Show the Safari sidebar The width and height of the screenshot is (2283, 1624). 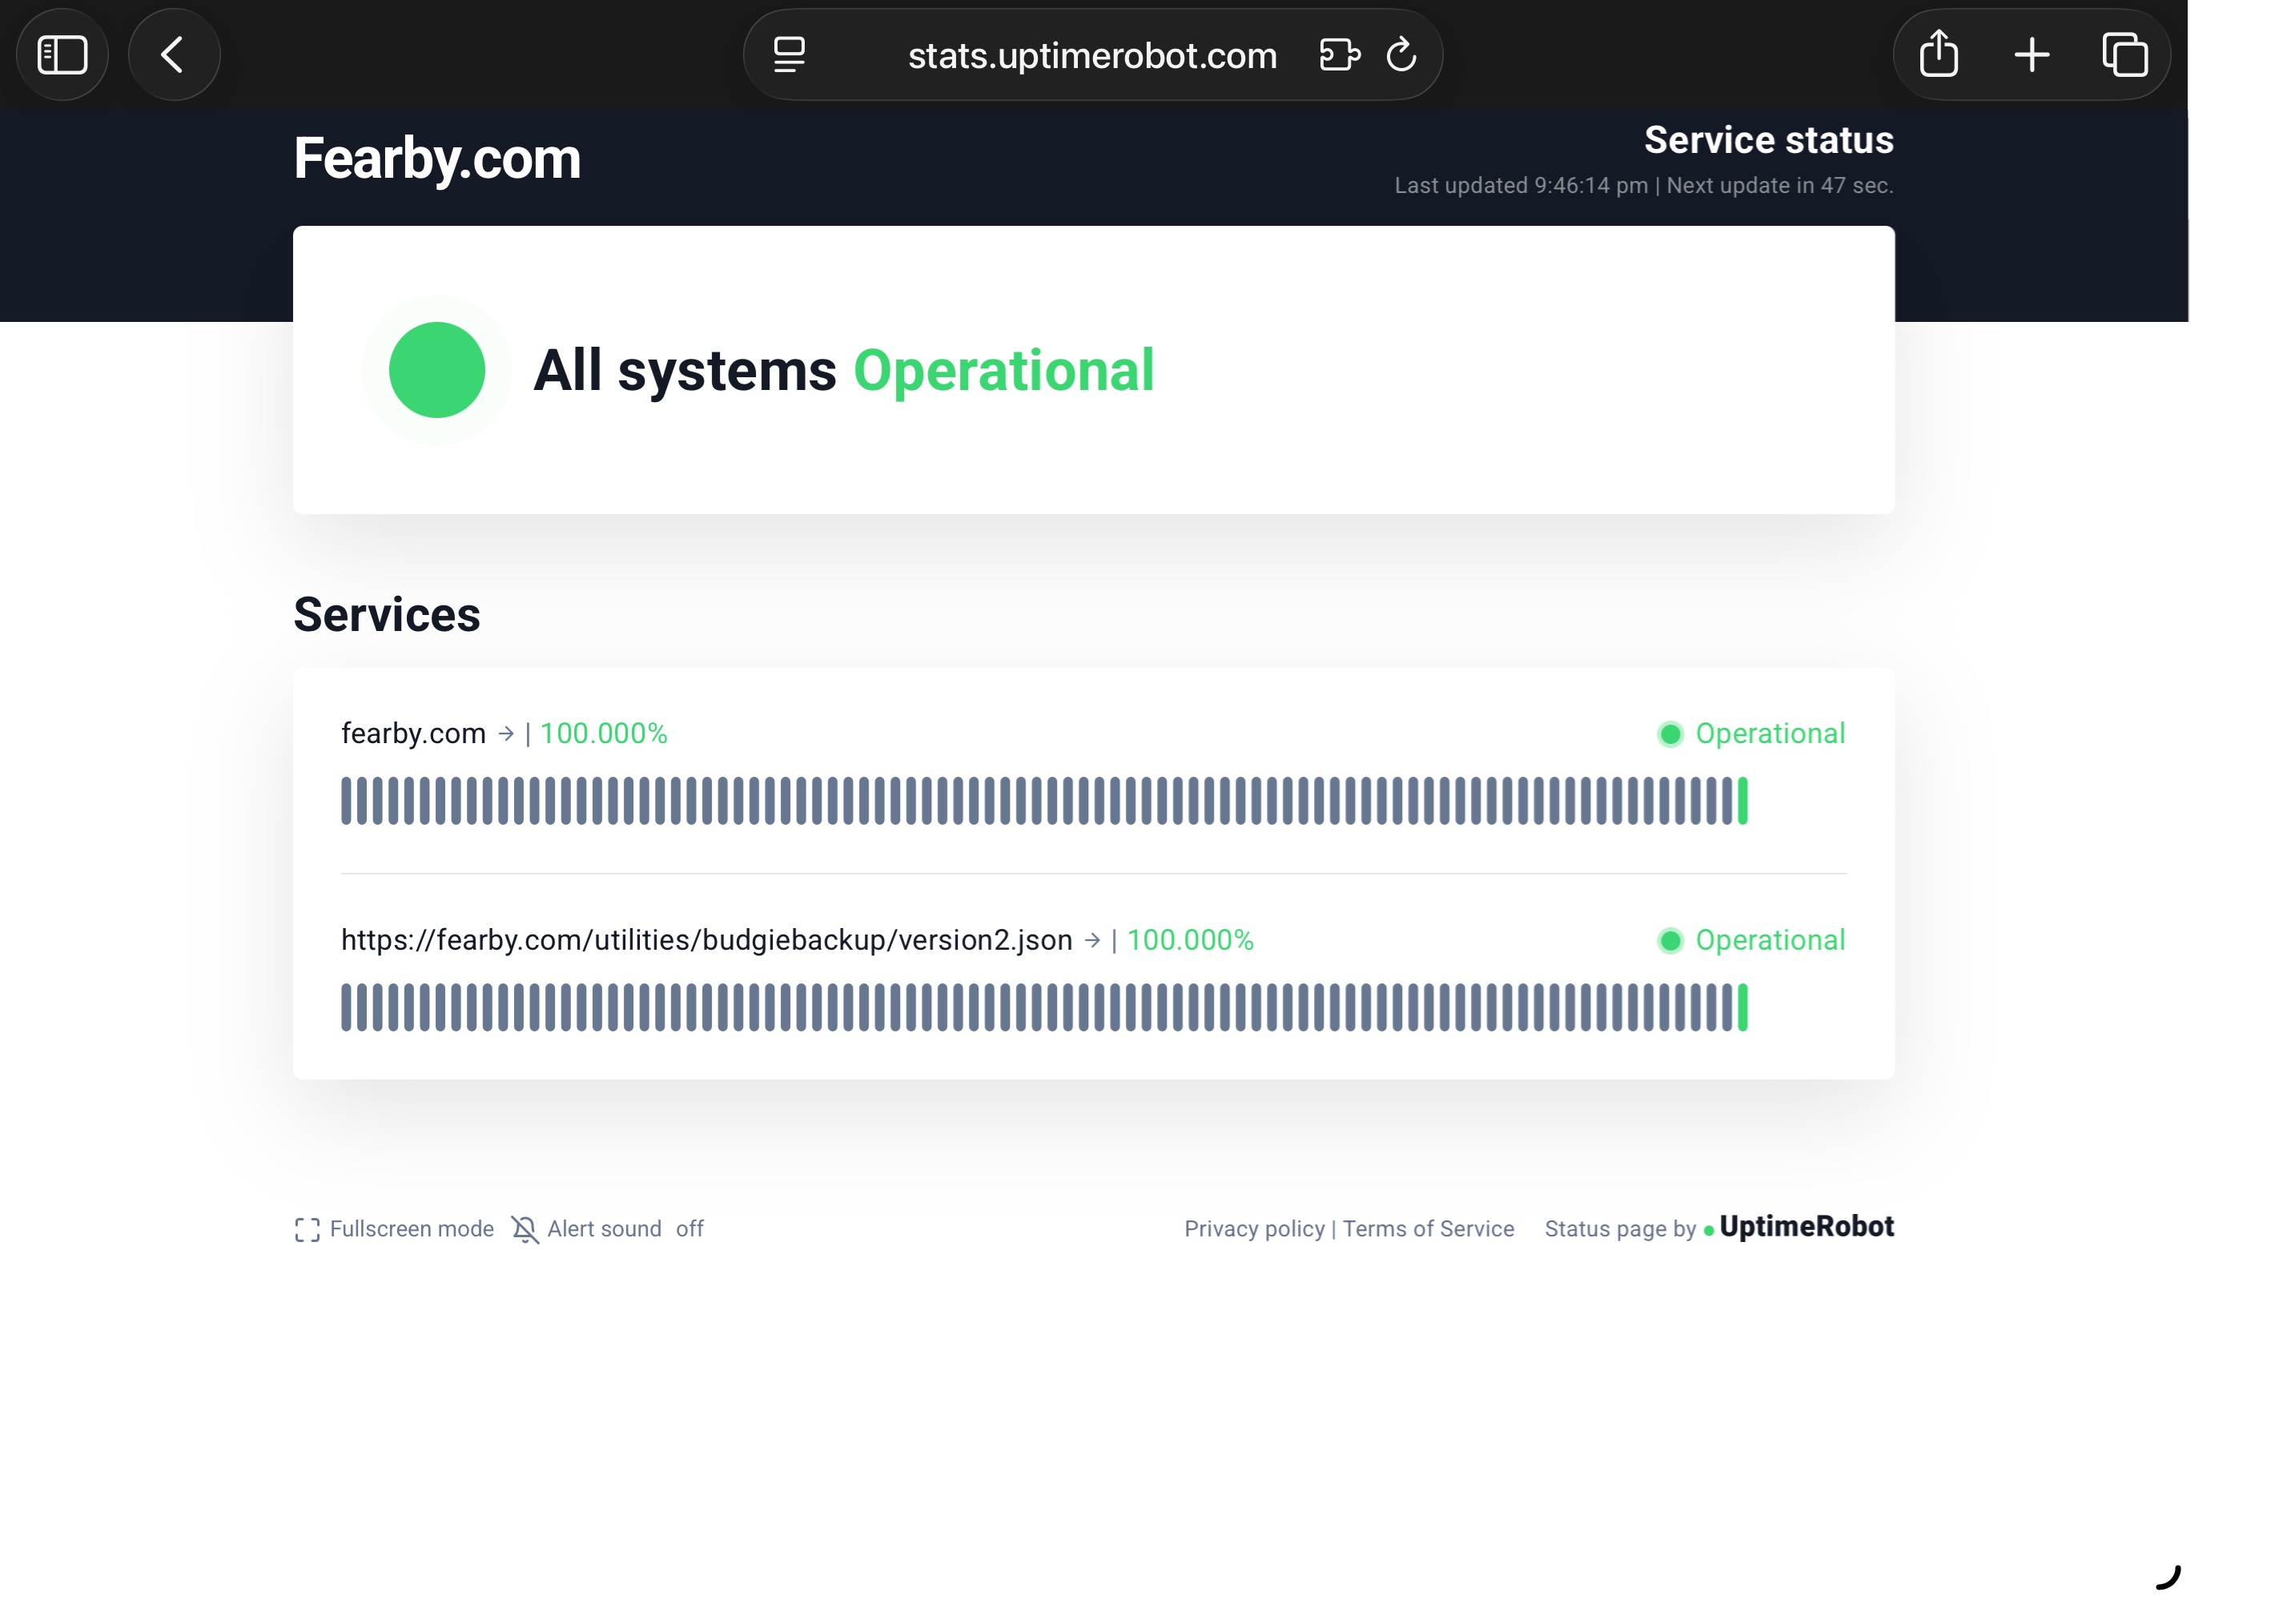[62, 55]
